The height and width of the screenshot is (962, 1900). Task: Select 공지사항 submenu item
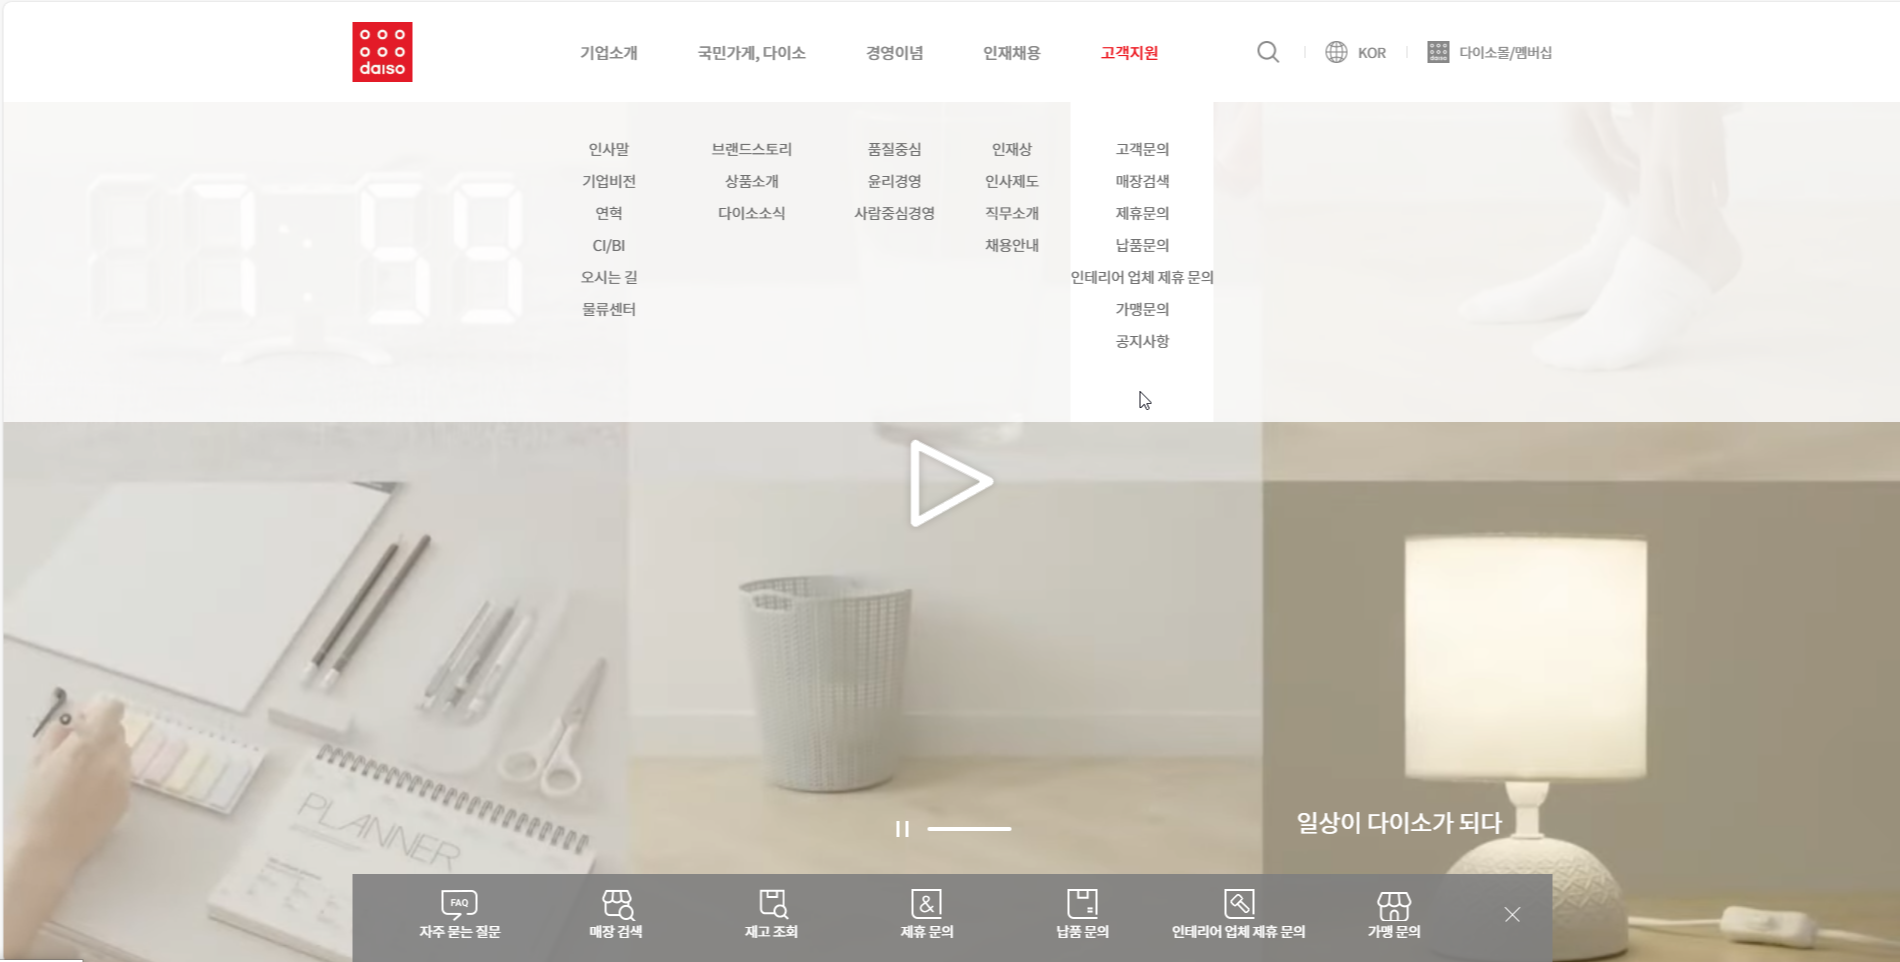pos(1142,341)
